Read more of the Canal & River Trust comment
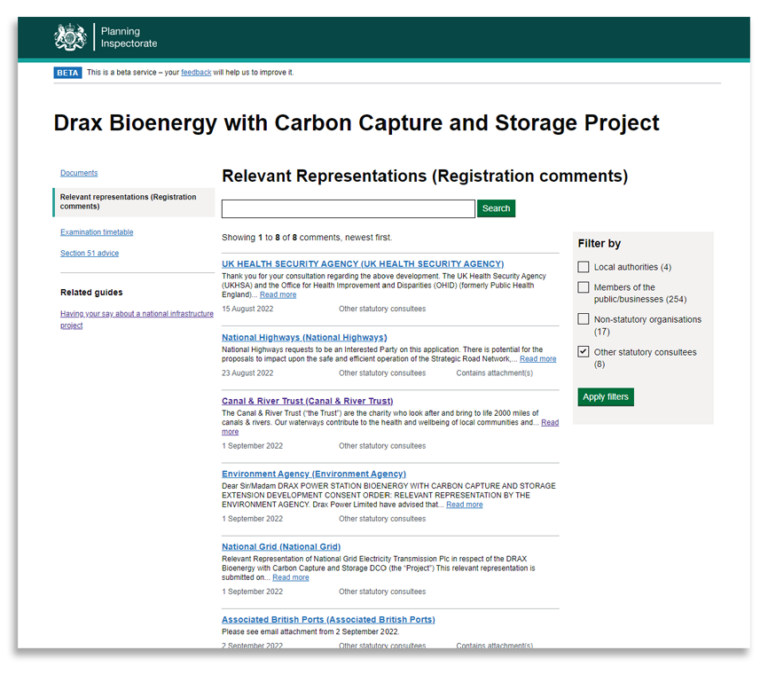Image resolution: width=768 pixels, height=674 pixels. tap(550, 423)
